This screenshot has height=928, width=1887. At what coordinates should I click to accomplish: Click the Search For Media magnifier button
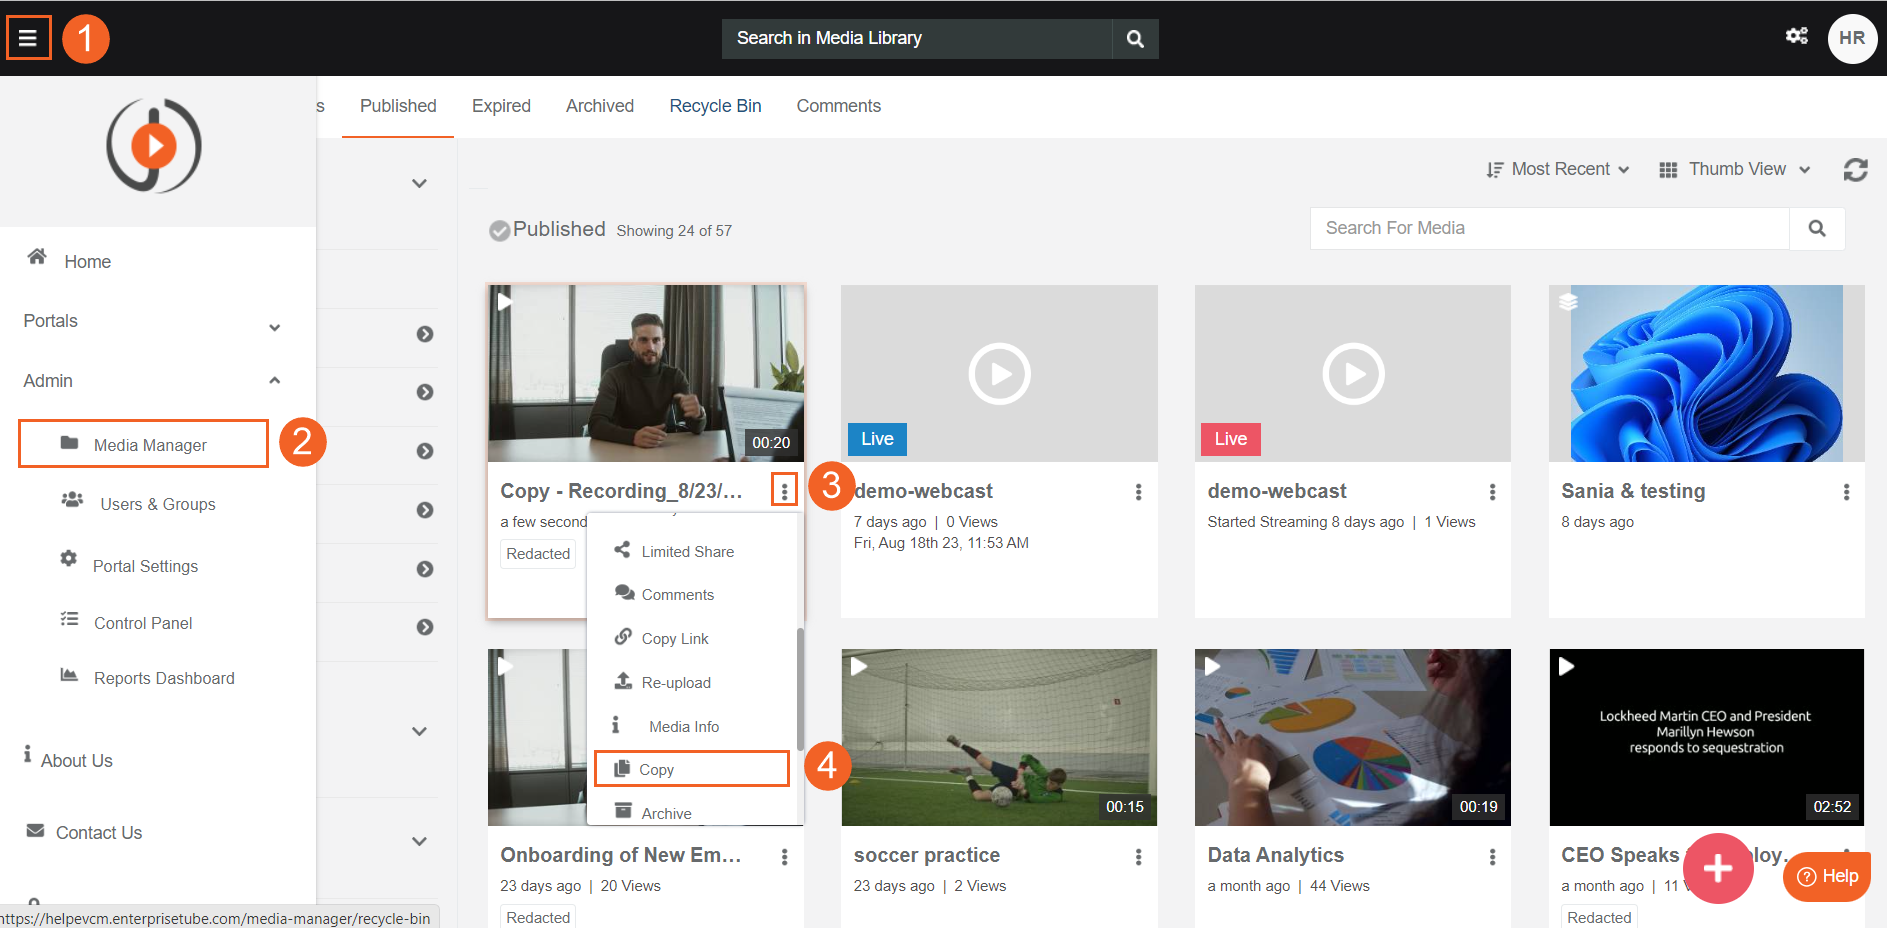click(1816, 229)
